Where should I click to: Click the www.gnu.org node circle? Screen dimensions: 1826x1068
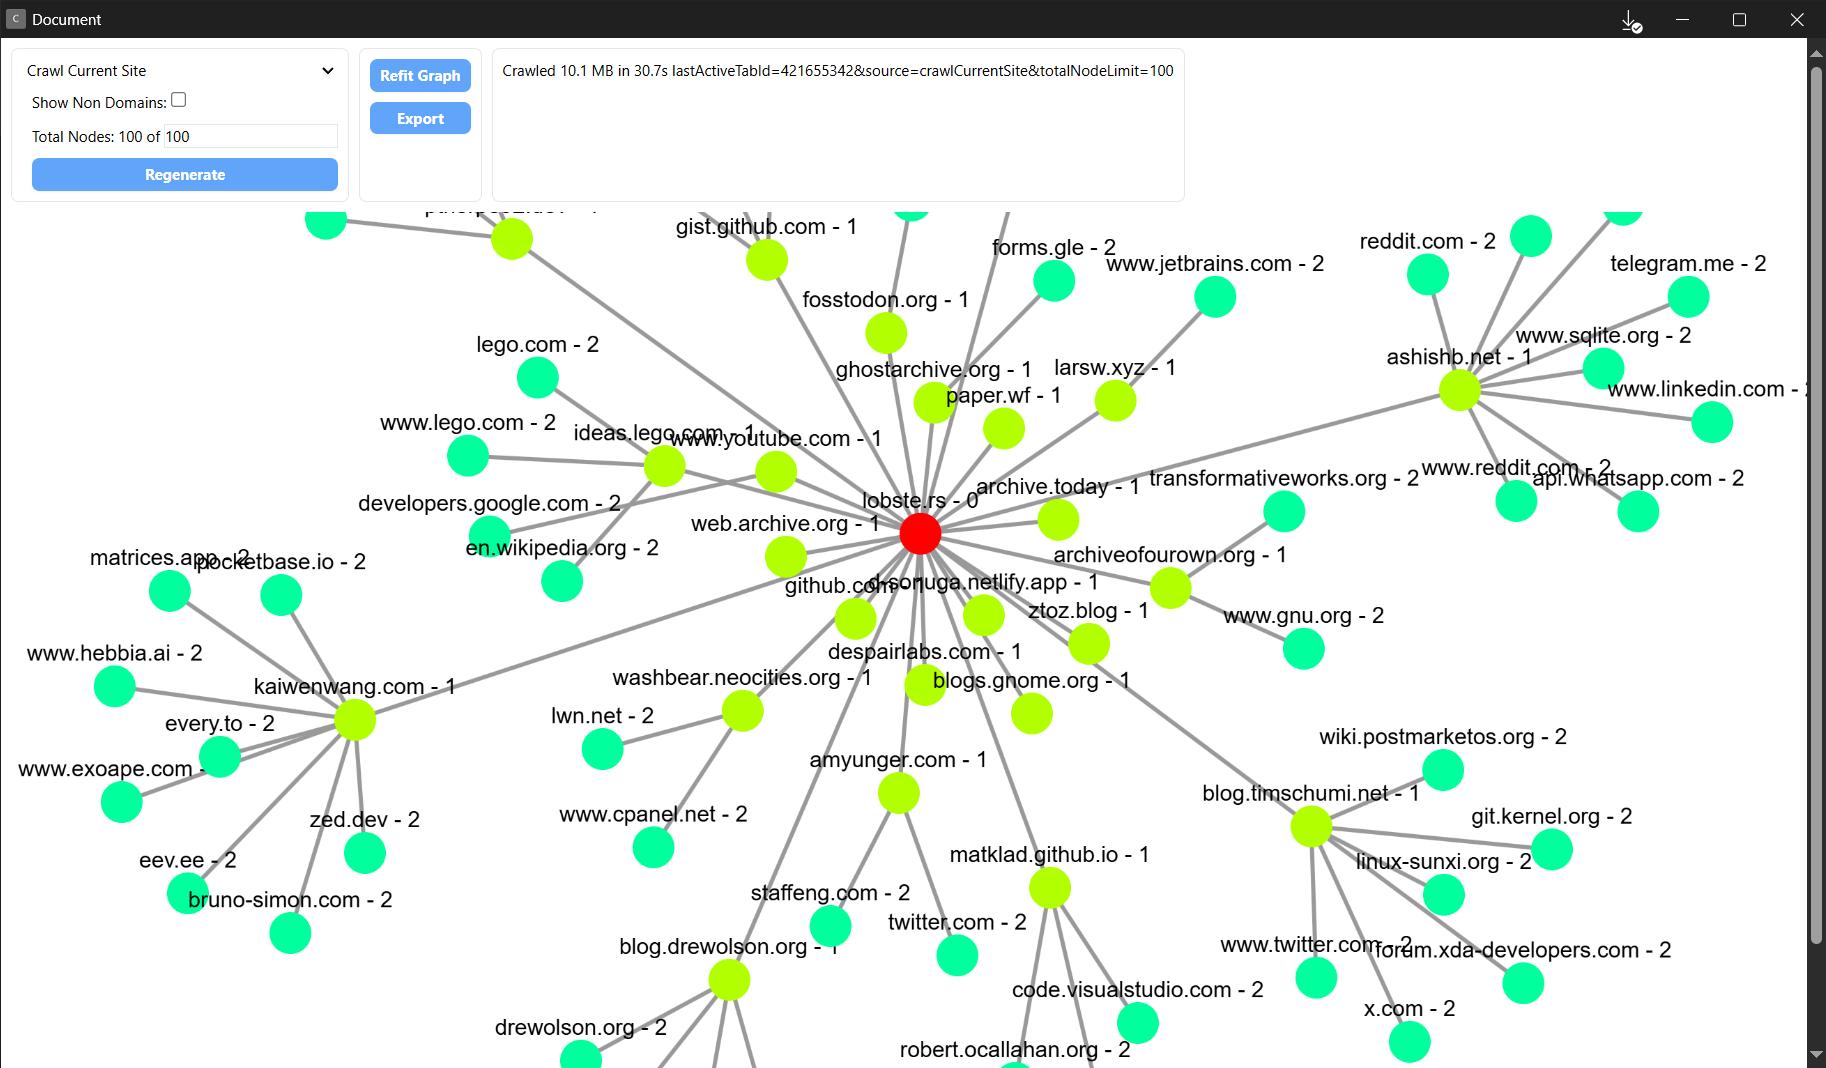click(x=1304, y=649)
